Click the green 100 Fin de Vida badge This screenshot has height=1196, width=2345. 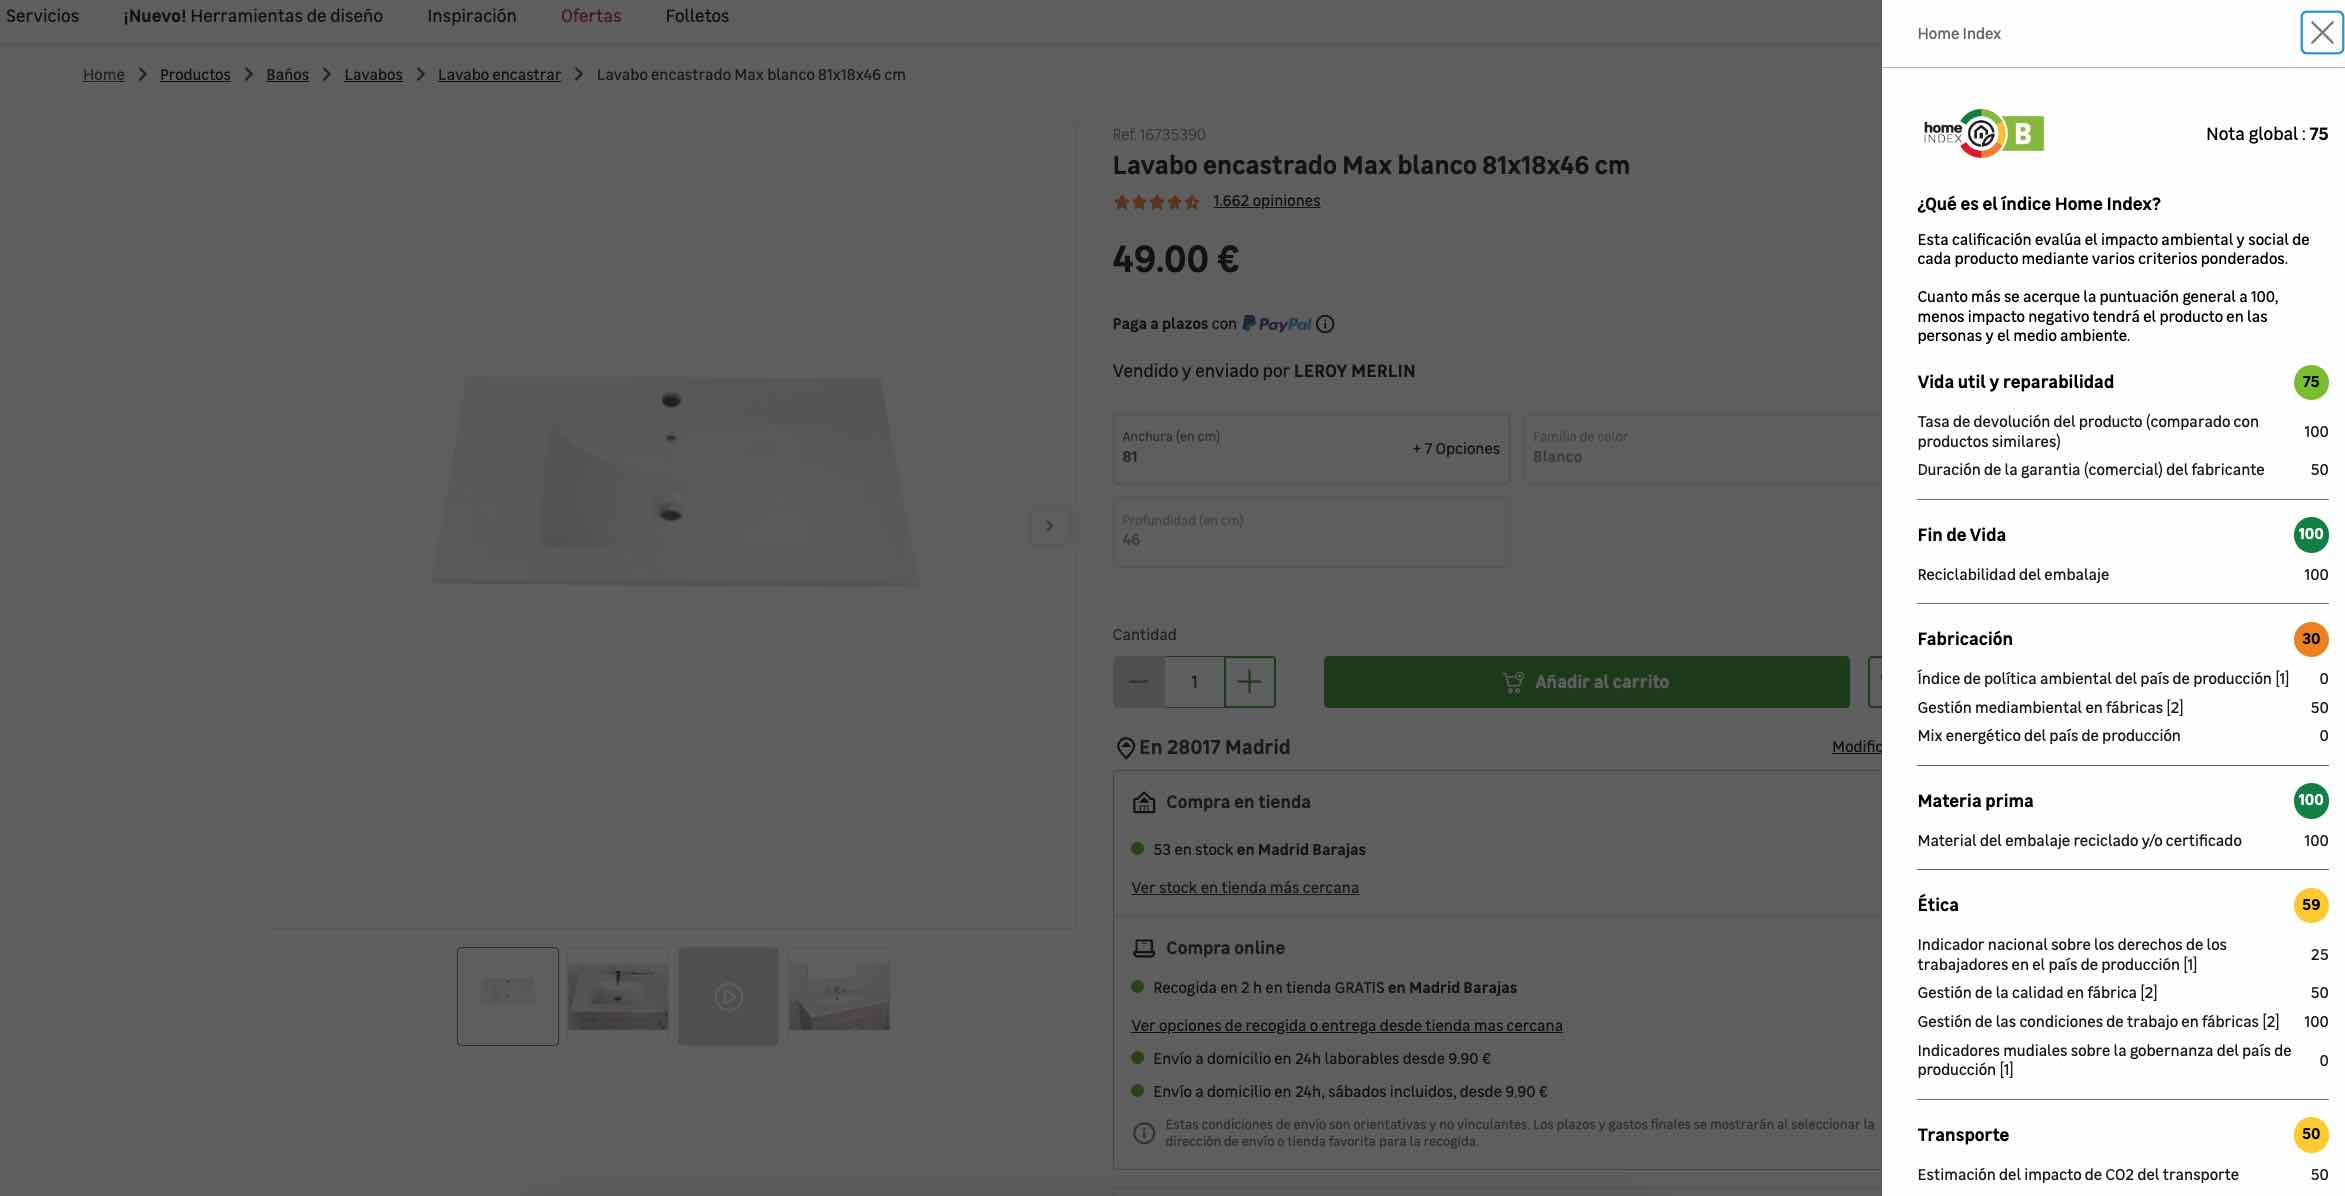(2311, 535)
